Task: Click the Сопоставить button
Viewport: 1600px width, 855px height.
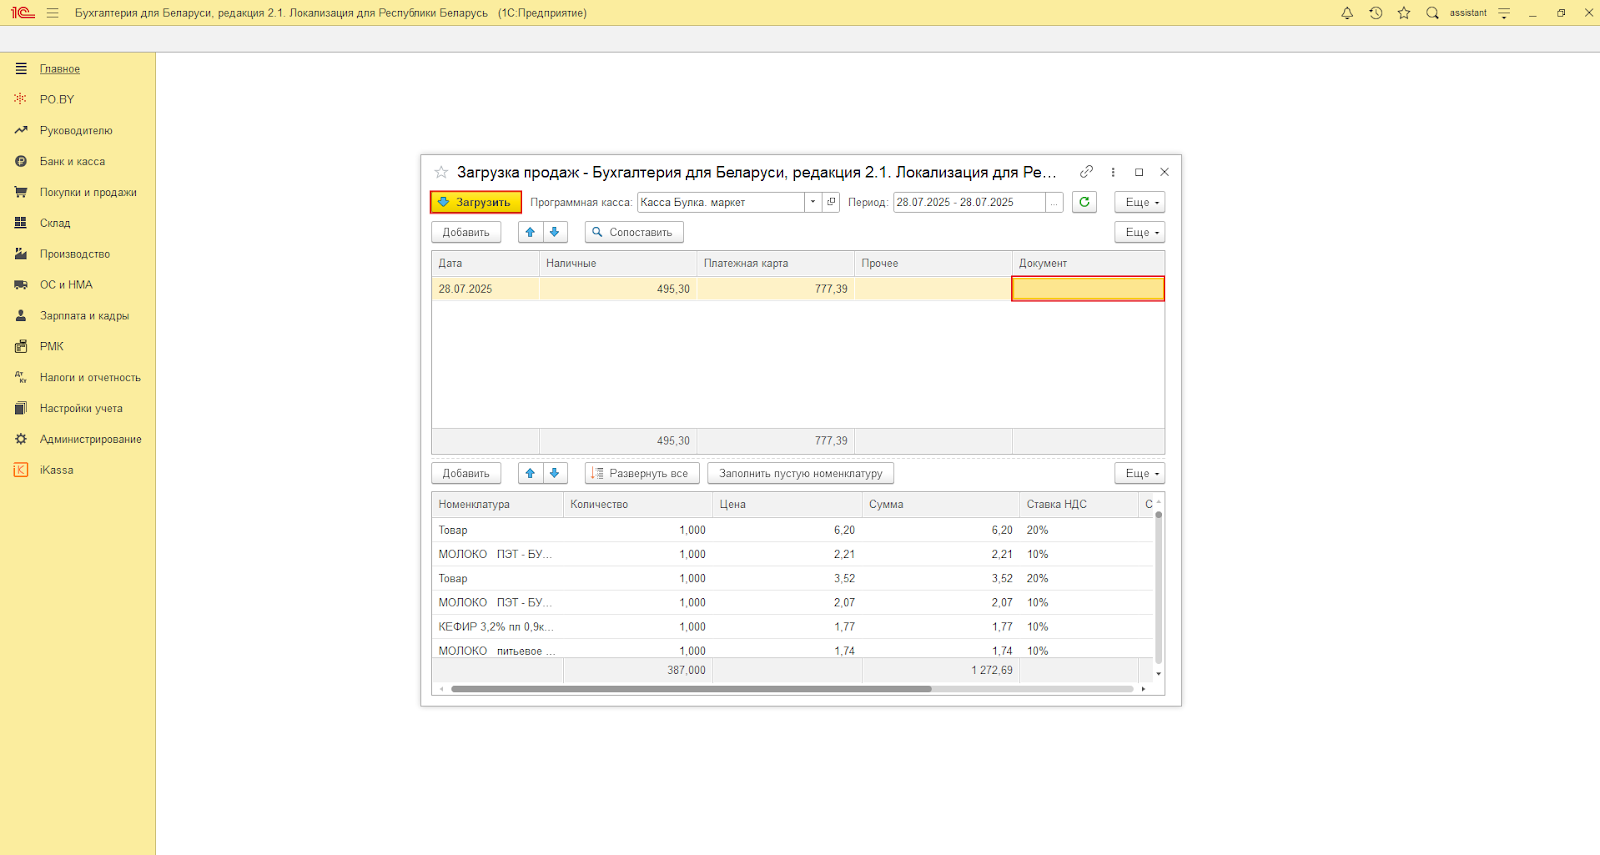Action: pos(634,232)
